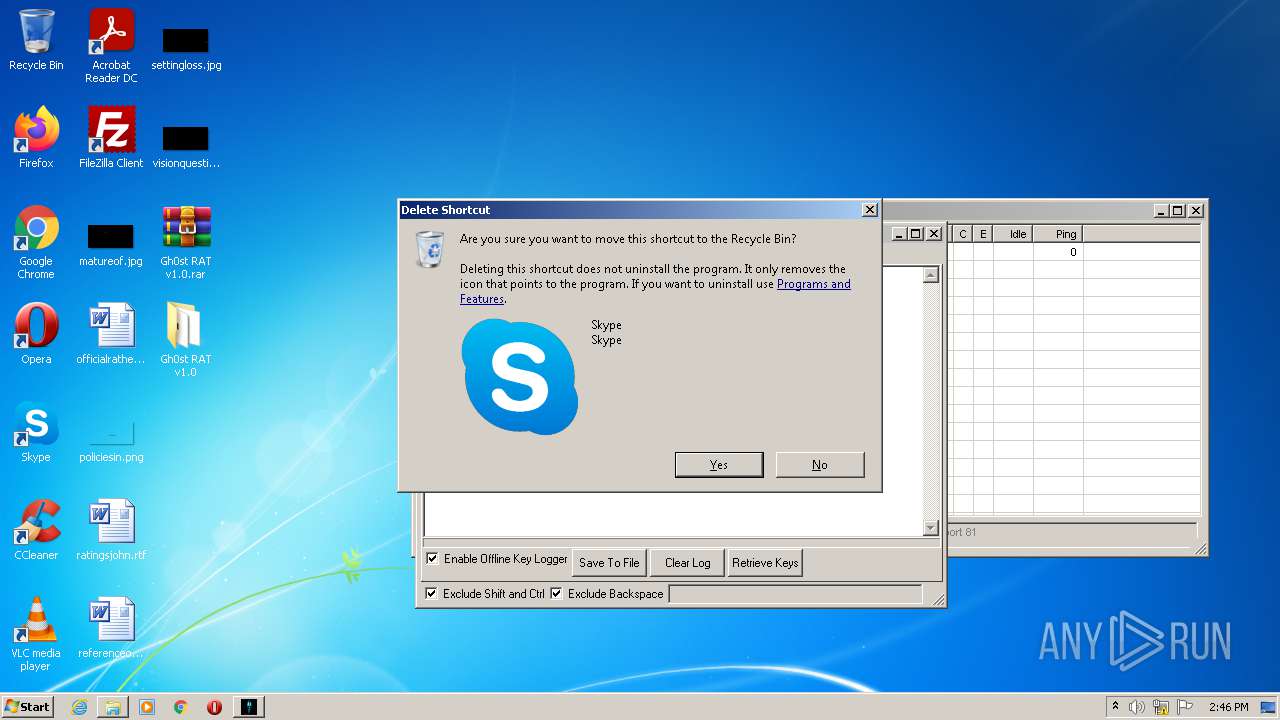Select the visionquesti... desktop file
The height and width of the screenshot is (720, 1280).
click(186, 146)
